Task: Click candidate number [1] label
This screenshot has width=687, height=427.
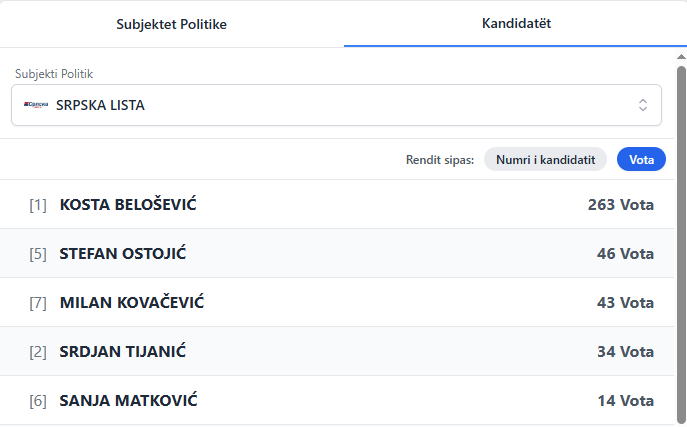Action: (x=38, y=205)
